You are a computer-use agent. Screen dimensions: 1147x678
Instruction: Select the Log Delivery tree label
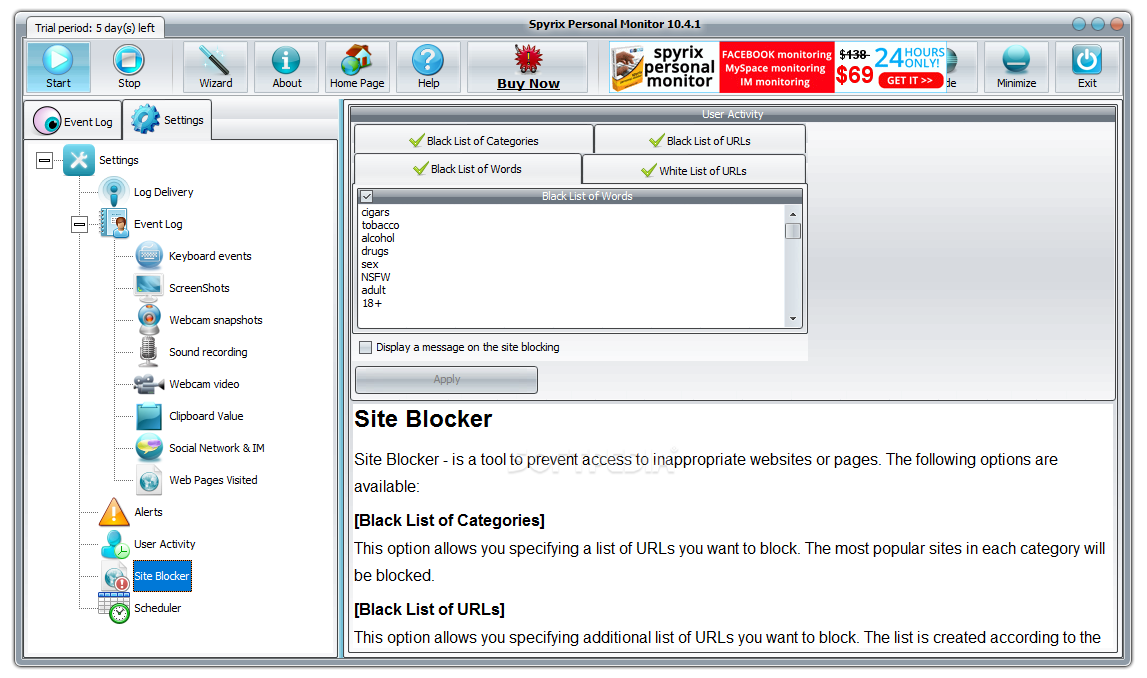click(x=163, y=192)
